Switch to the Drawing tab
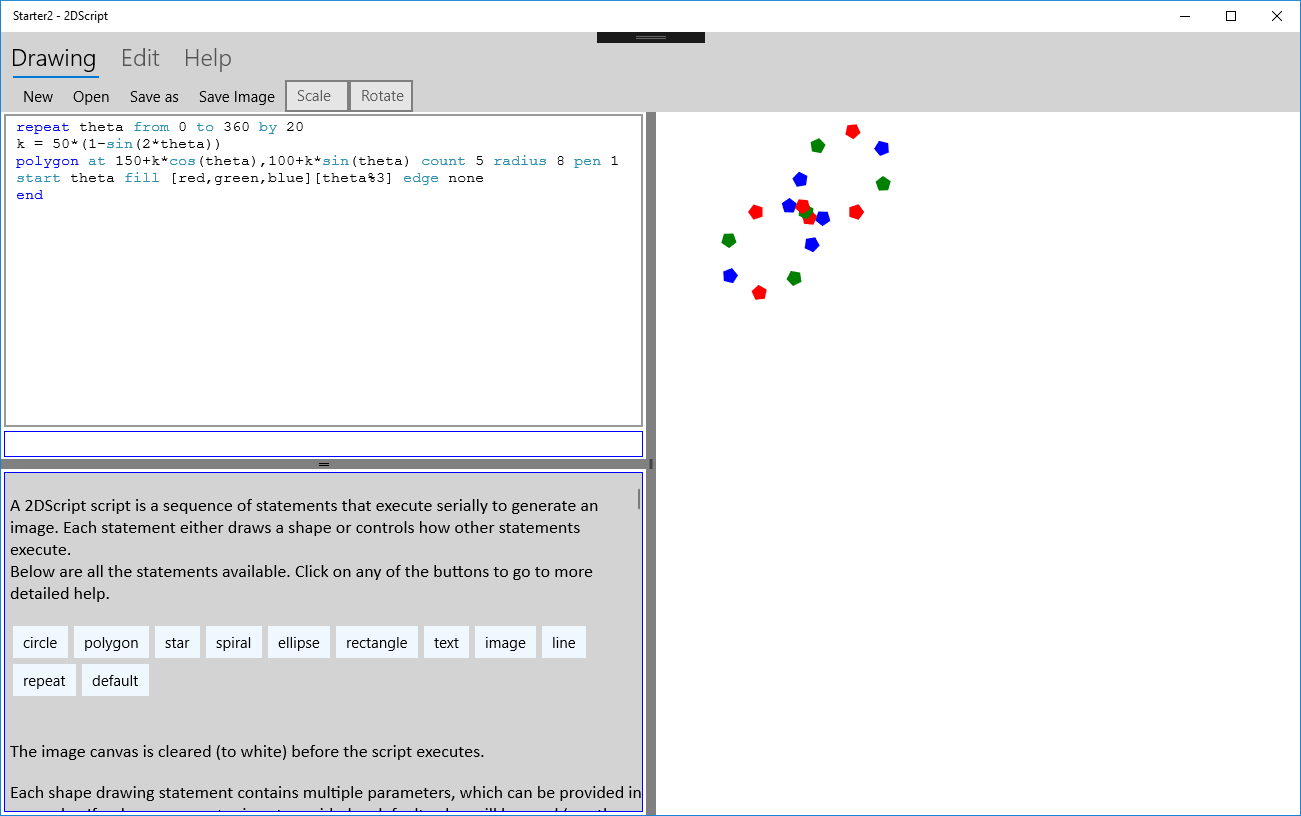The width and height of the screenshot is (1301, 816). coord(54,58)
